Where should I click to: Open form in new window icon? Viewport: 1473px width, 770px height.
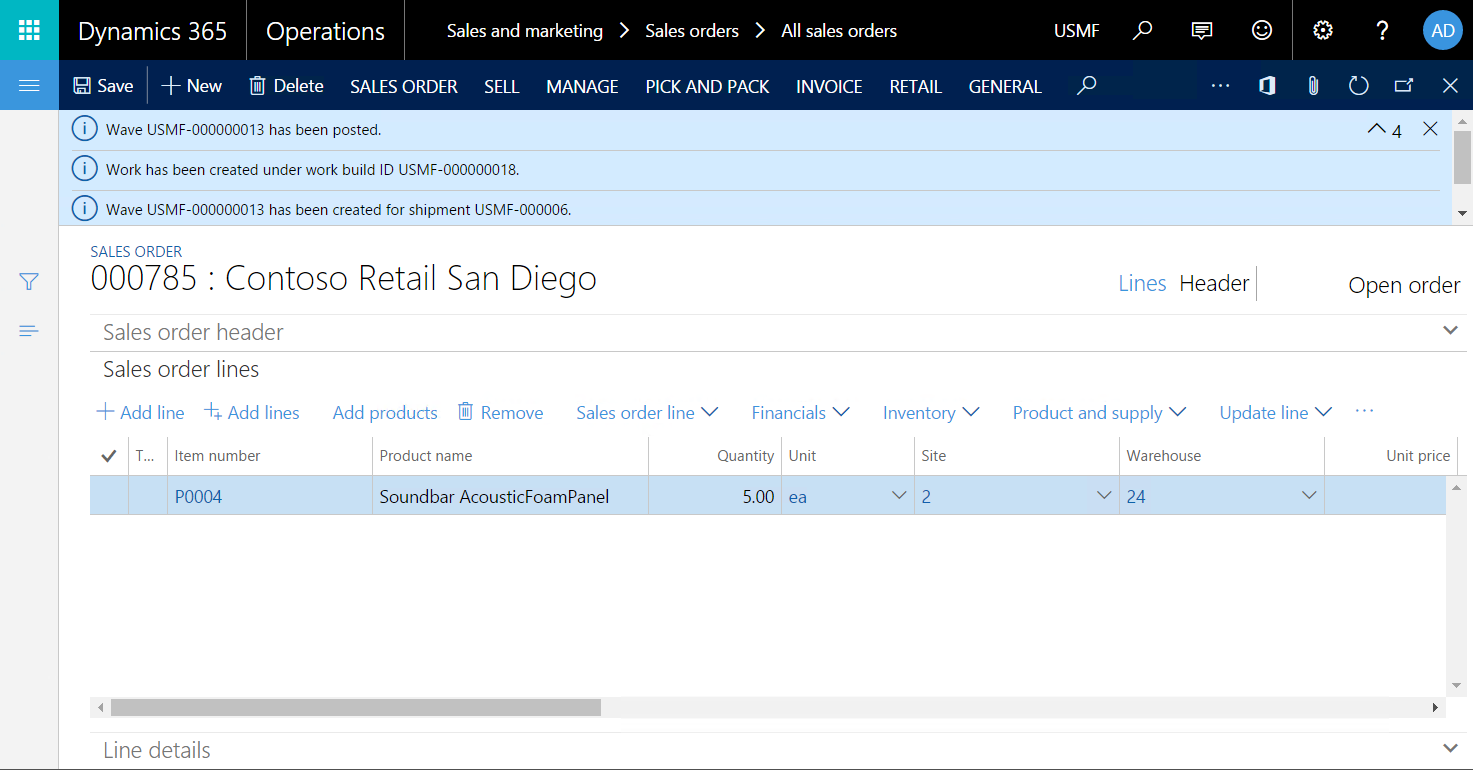[x=1404, y=86]
